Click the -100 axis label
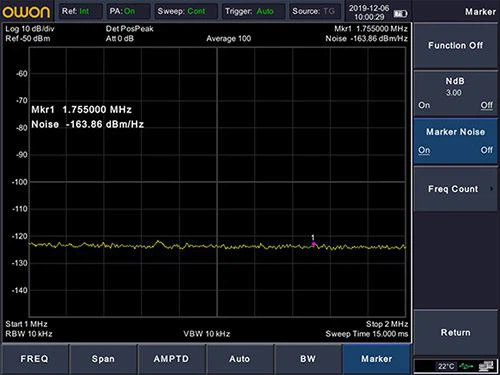Image resolution: width=500 pixels, height=375 pixels. 20,182
